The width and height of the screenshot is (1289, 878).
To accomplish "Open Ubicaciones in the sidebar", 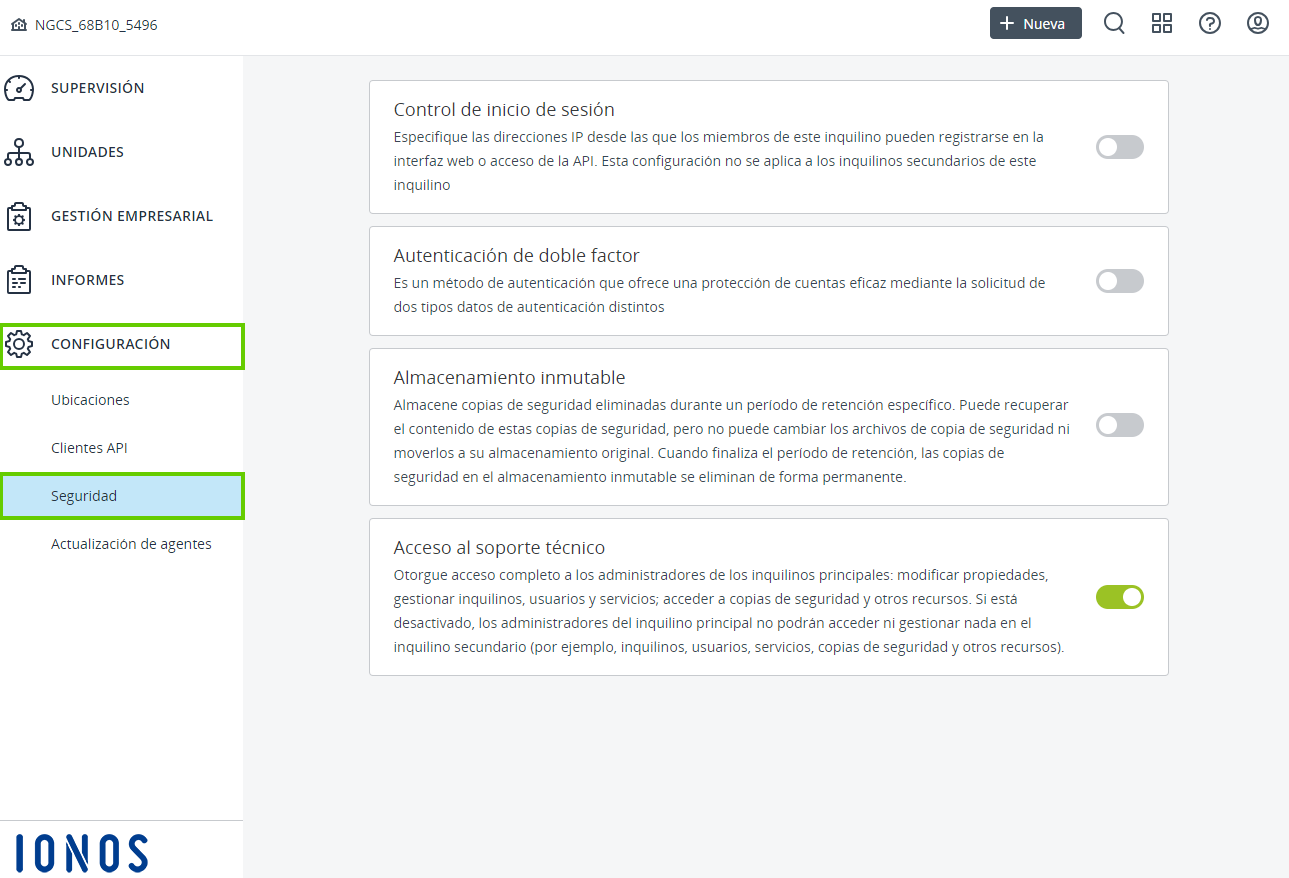I will pyautogui.click(x=90, y=400).
